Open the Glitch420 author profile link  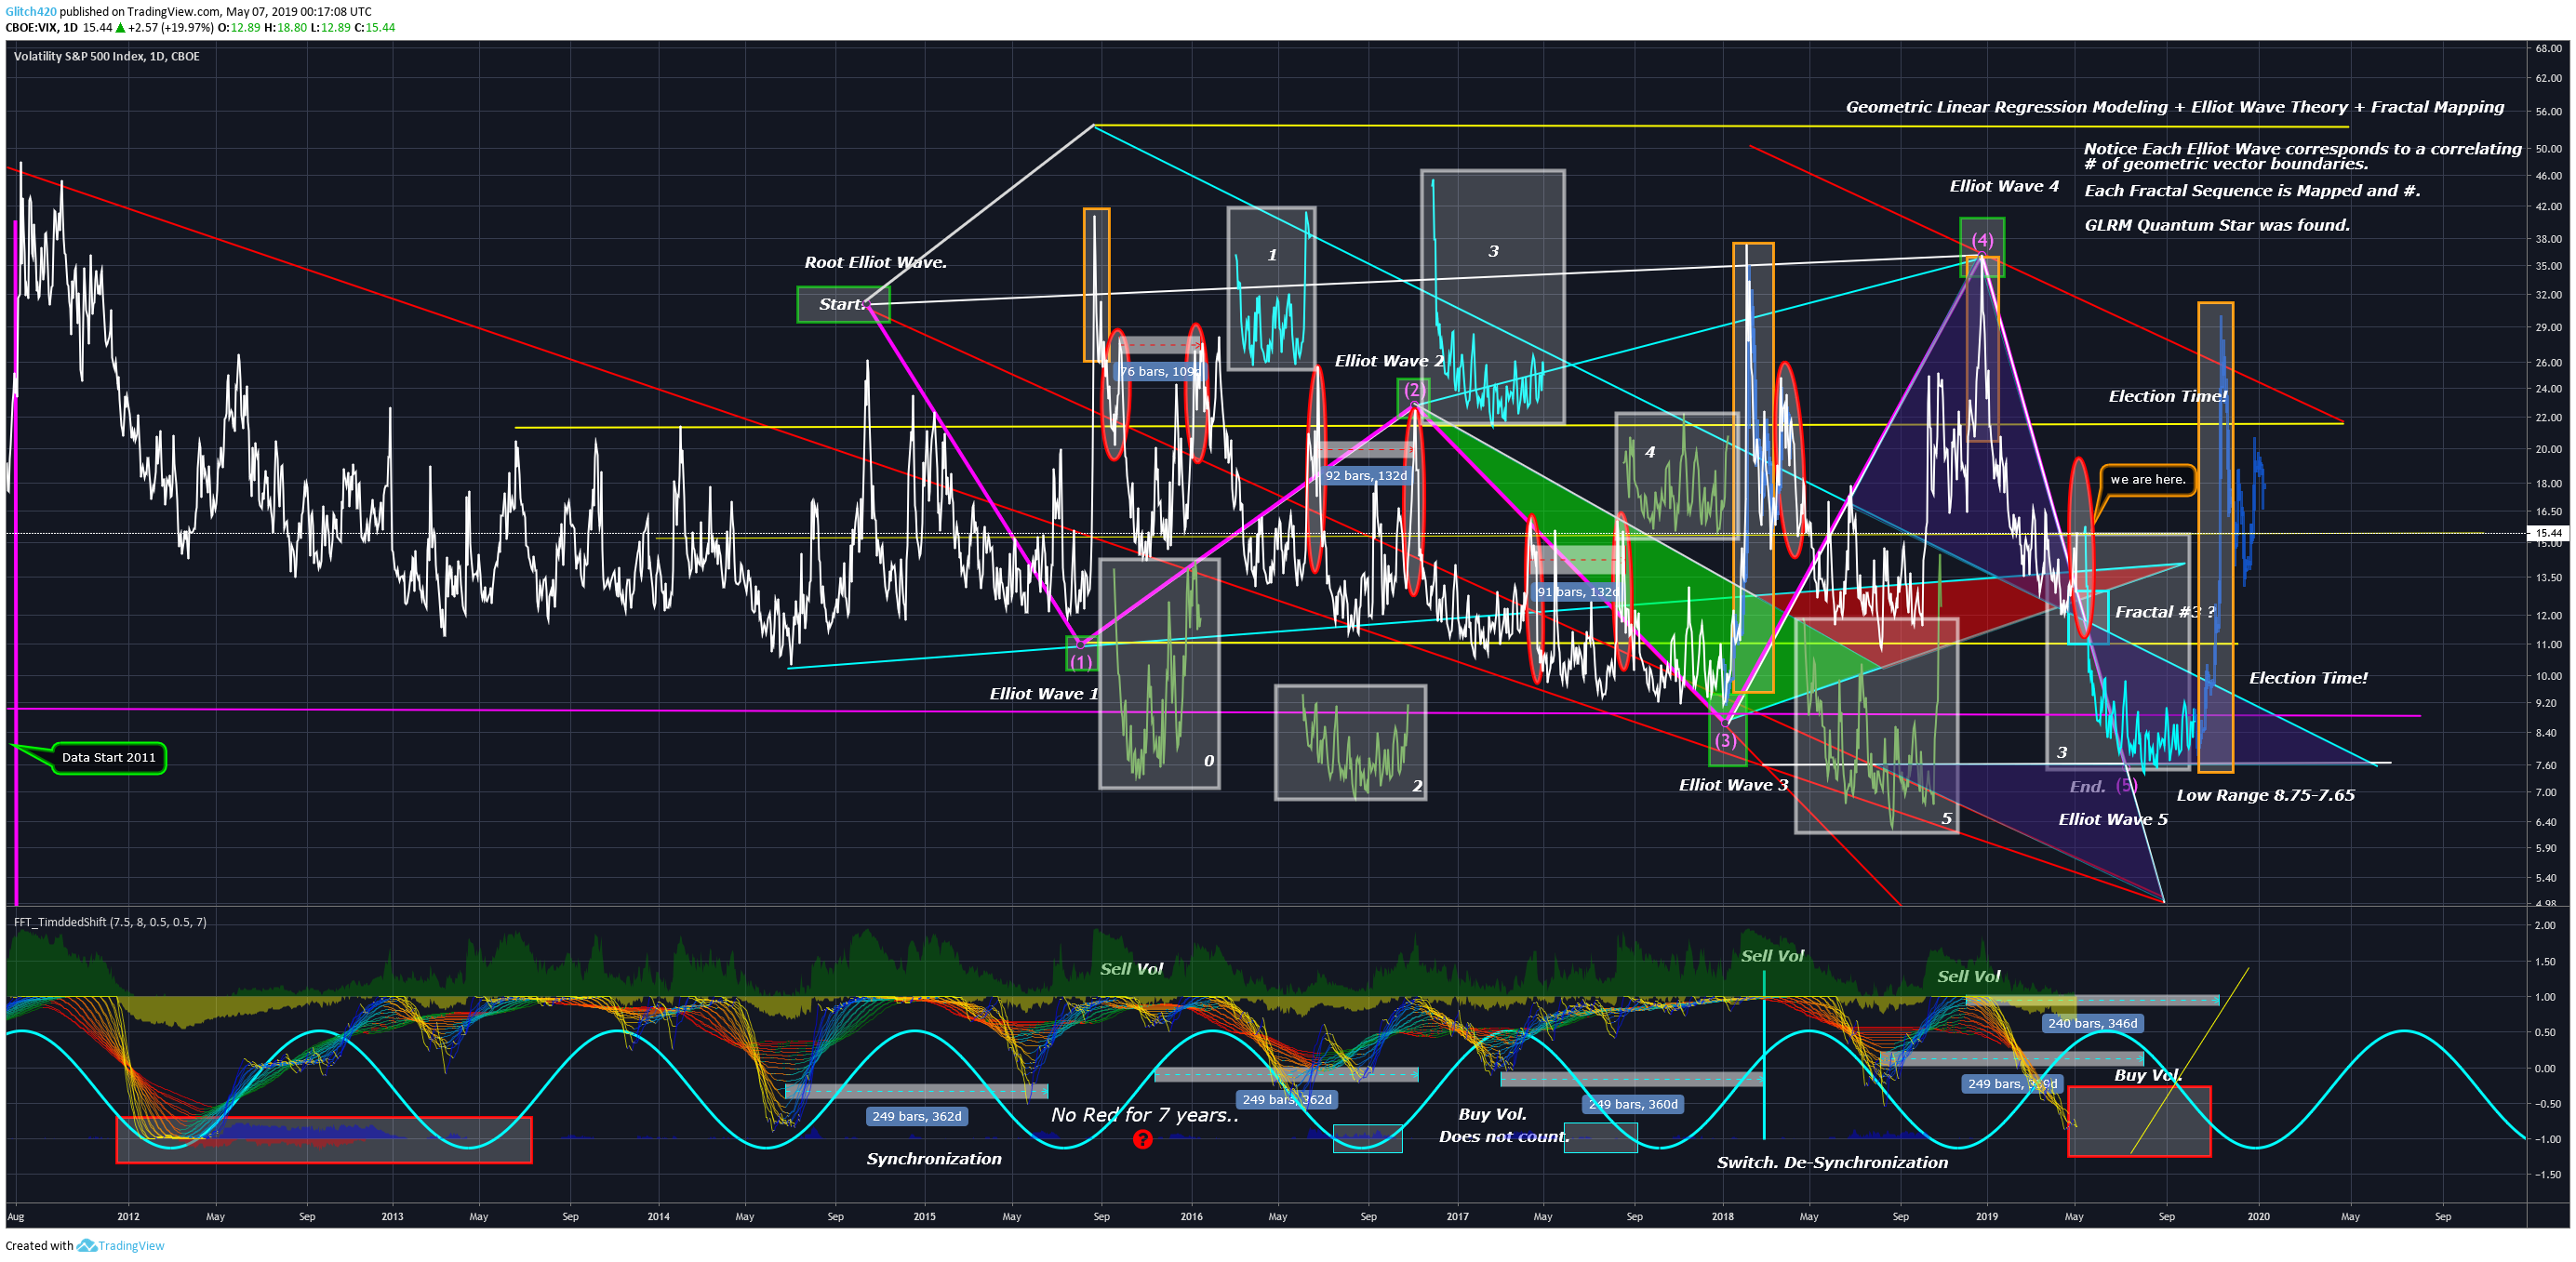coord(30,12)
